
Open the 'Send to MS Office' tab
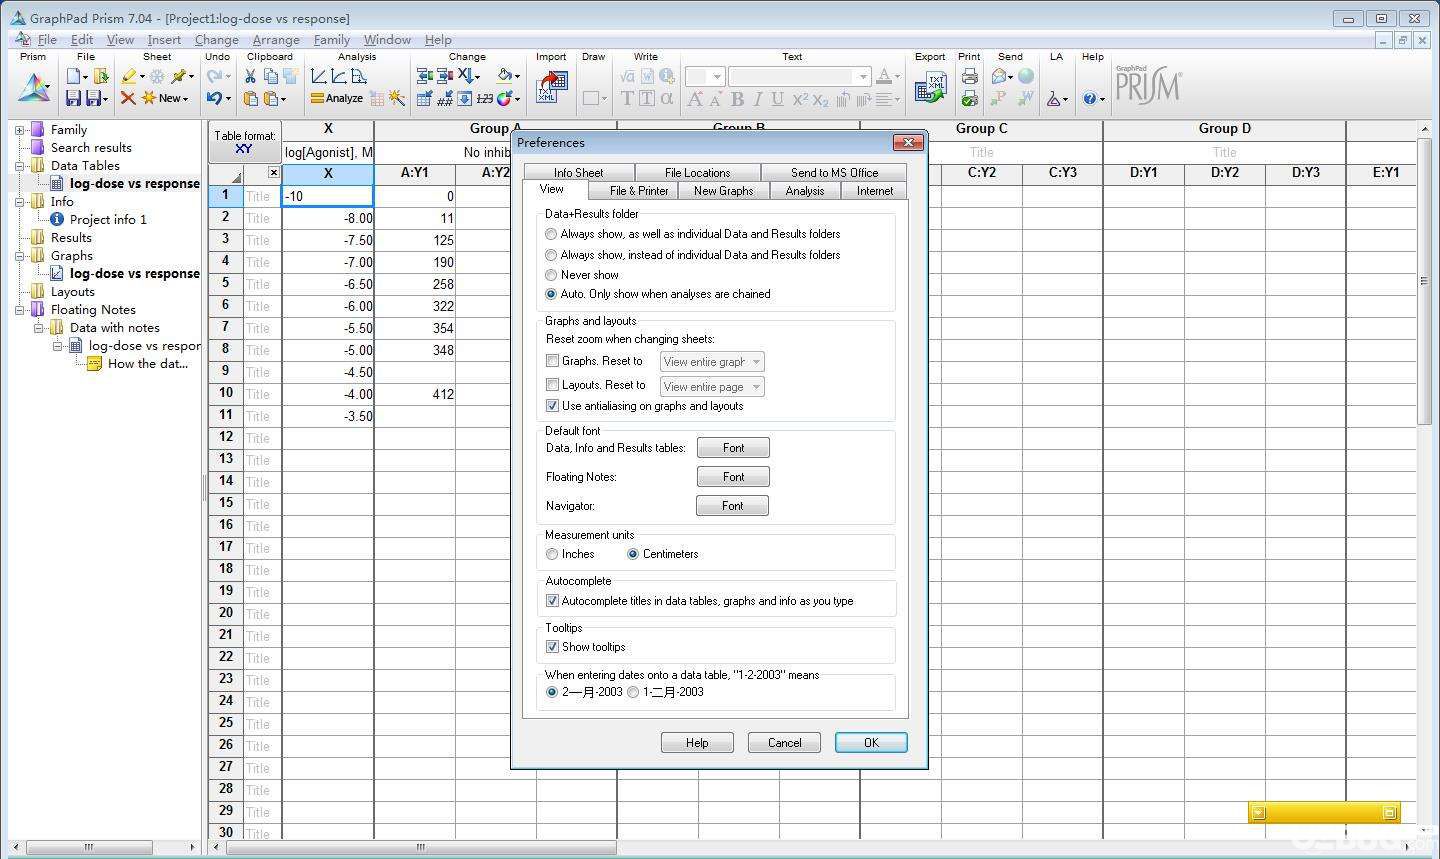click(834, 172)
